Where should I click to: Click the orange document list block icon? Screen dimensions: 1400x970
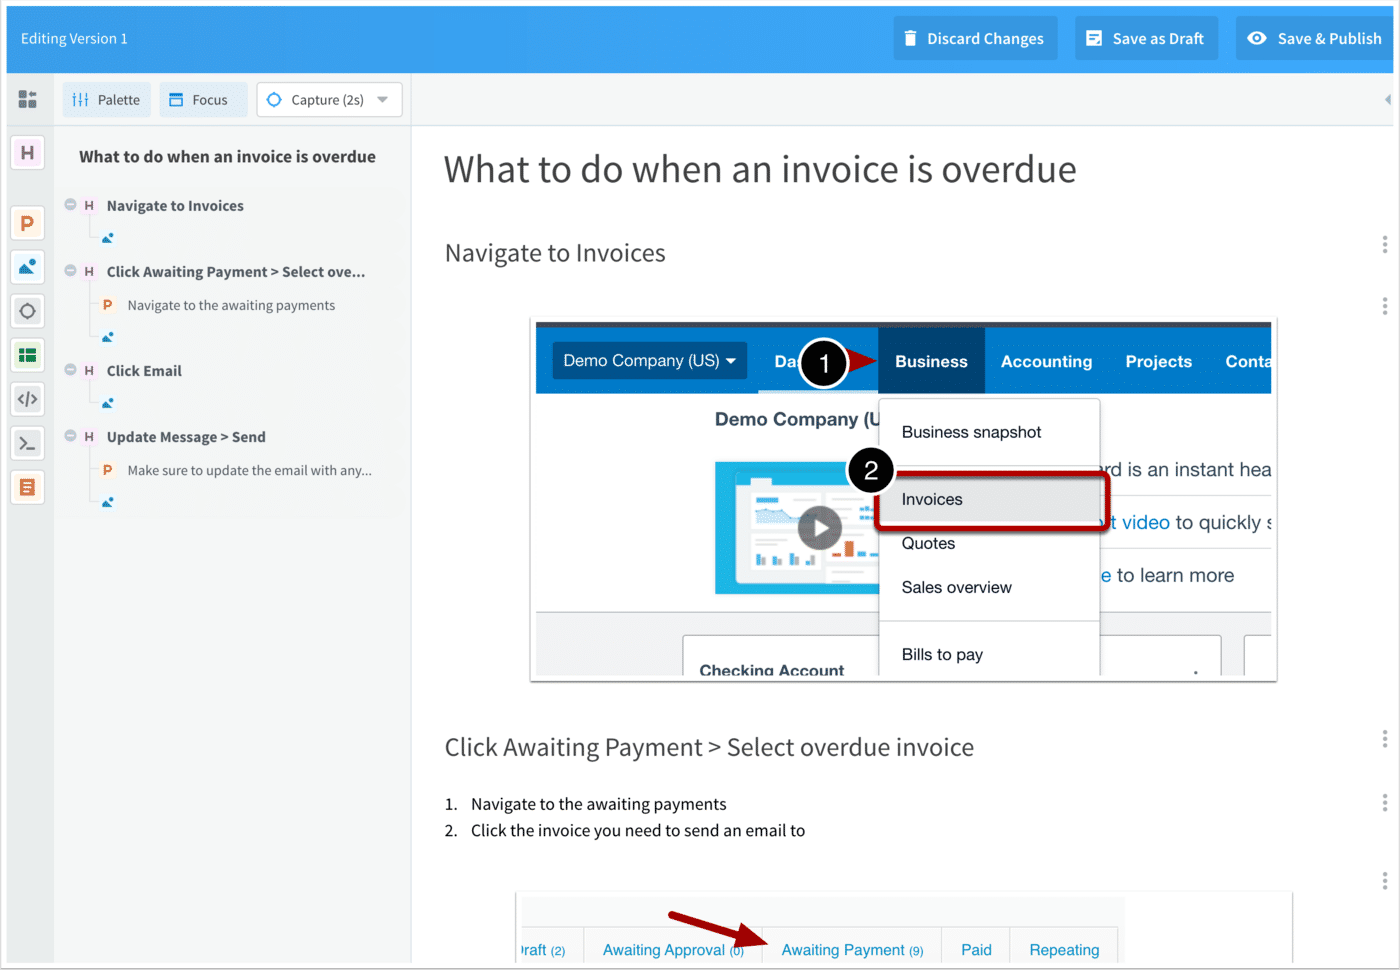click(27, 486)
